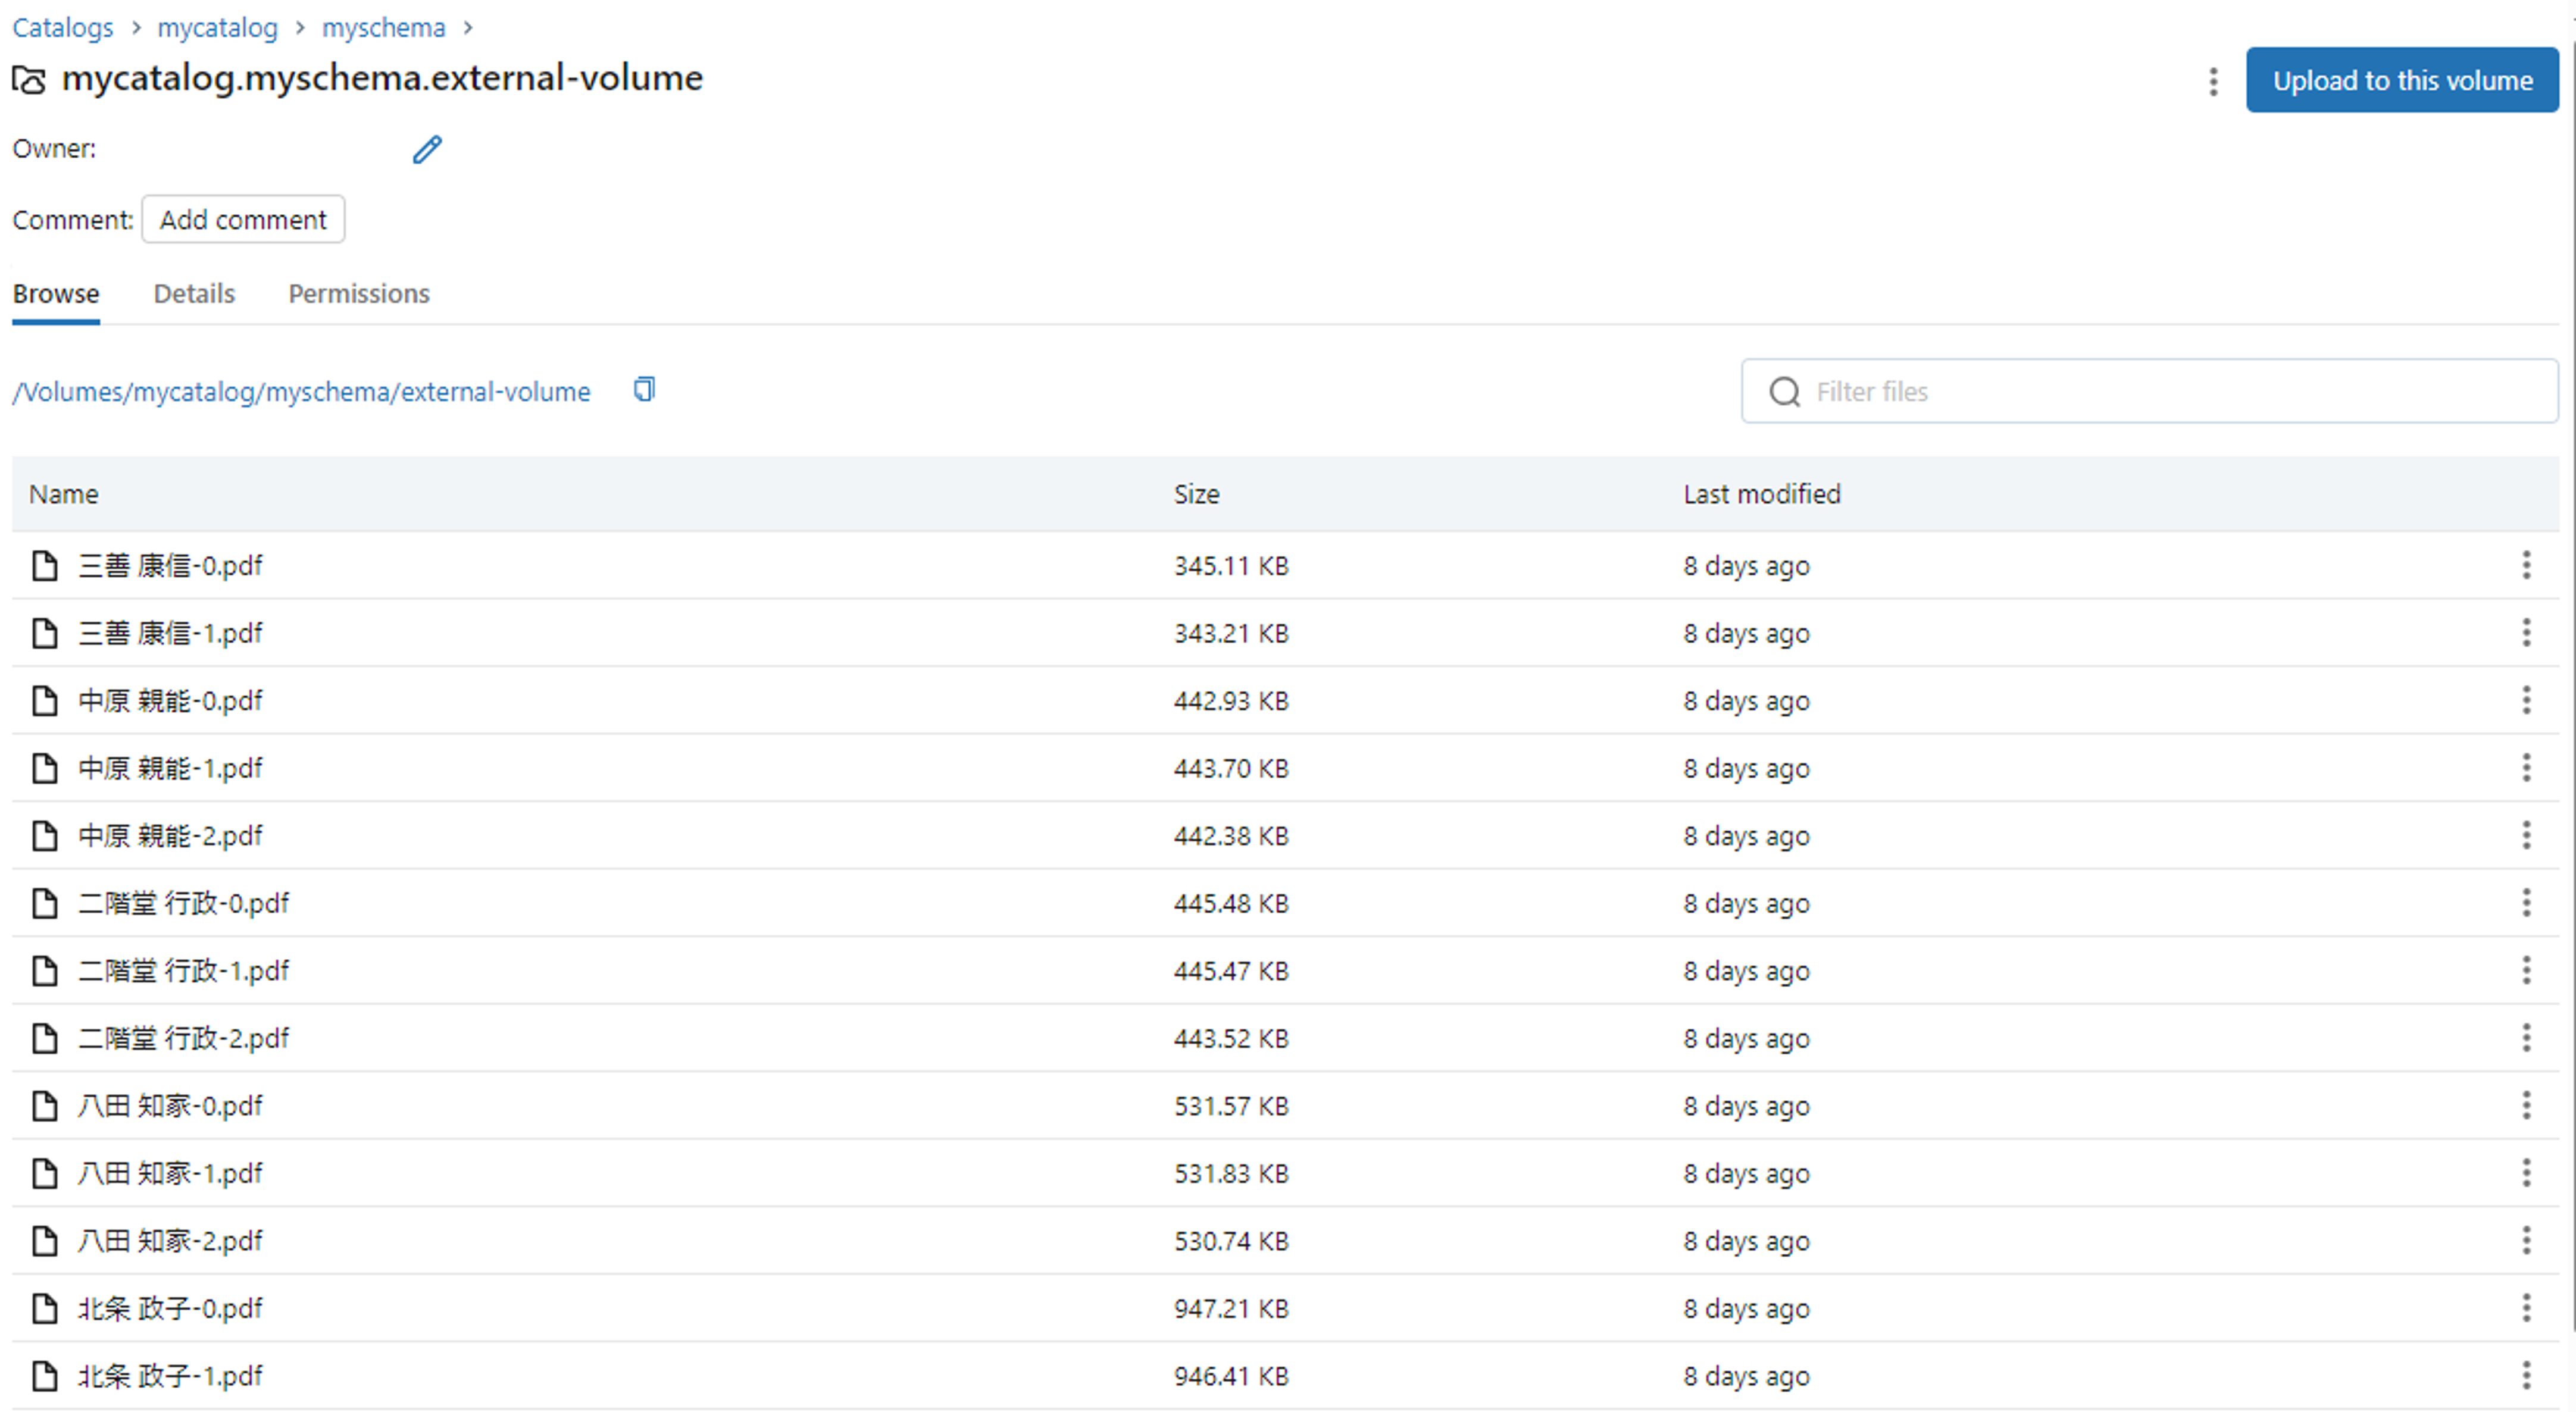Viewport: 2576px width, 1412px height.
Task: Open row actions menu for 中原 親能-1.pdf
Action: click(x=2525, y=768)
